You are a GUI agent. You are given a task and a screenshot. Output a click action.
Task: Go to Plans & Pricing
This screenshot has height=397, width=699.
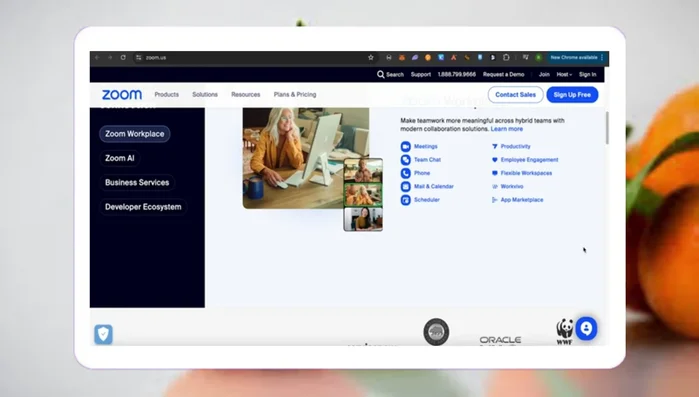coord(295,94)
